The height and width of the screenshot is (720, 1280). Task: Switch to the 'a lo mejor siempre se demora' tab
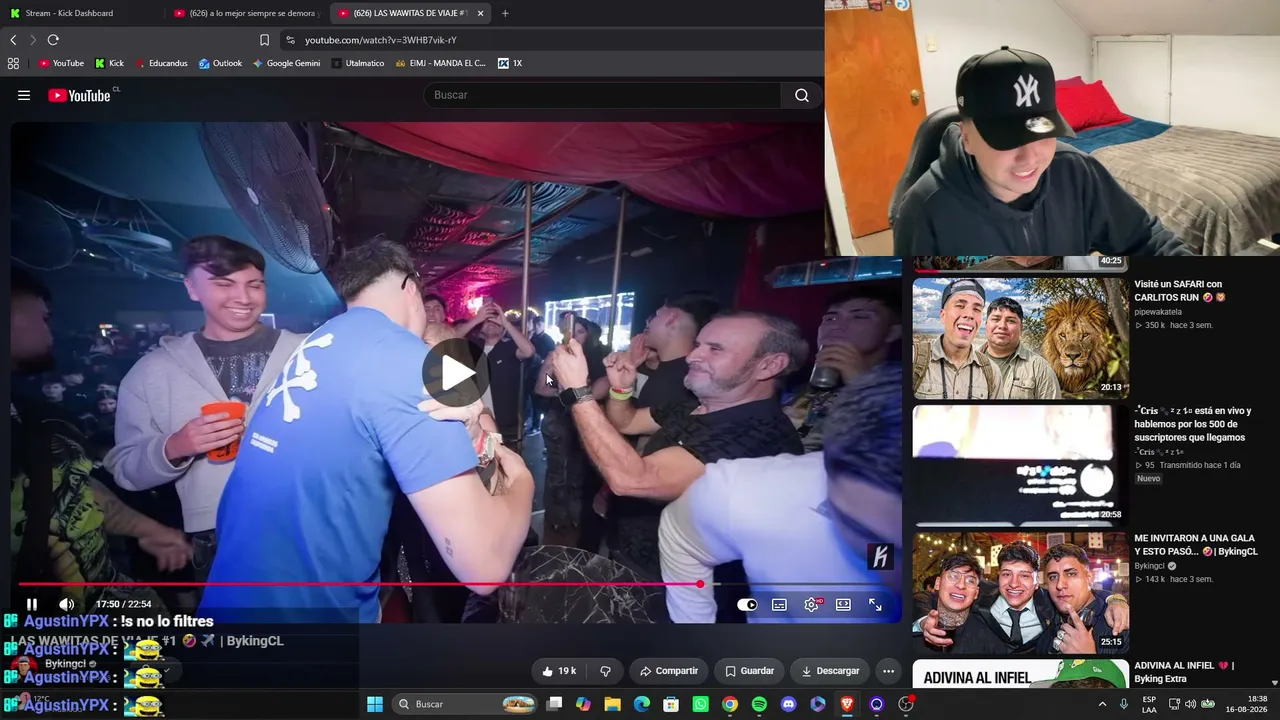246,13
